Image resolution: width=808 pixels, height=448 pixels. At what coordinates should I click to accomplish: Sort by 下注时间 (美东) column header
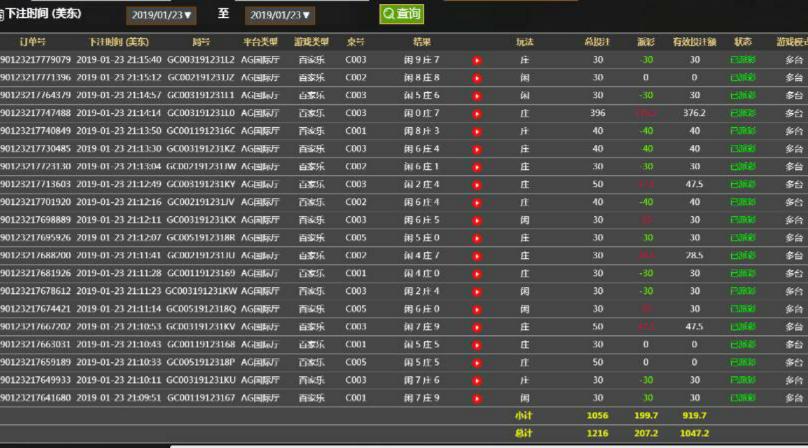[118, 42]
